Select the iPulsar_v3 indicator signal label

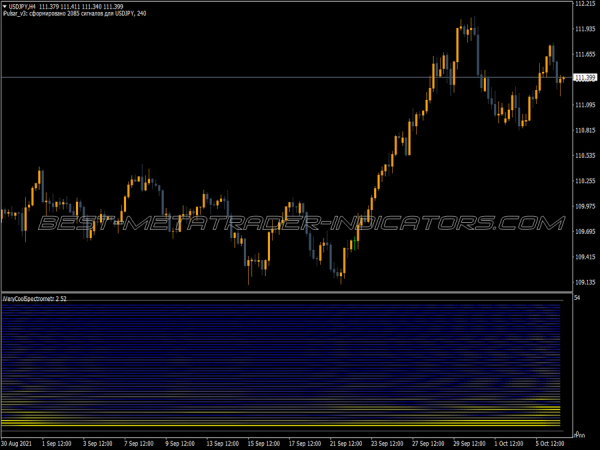click(x=75, y=13)
